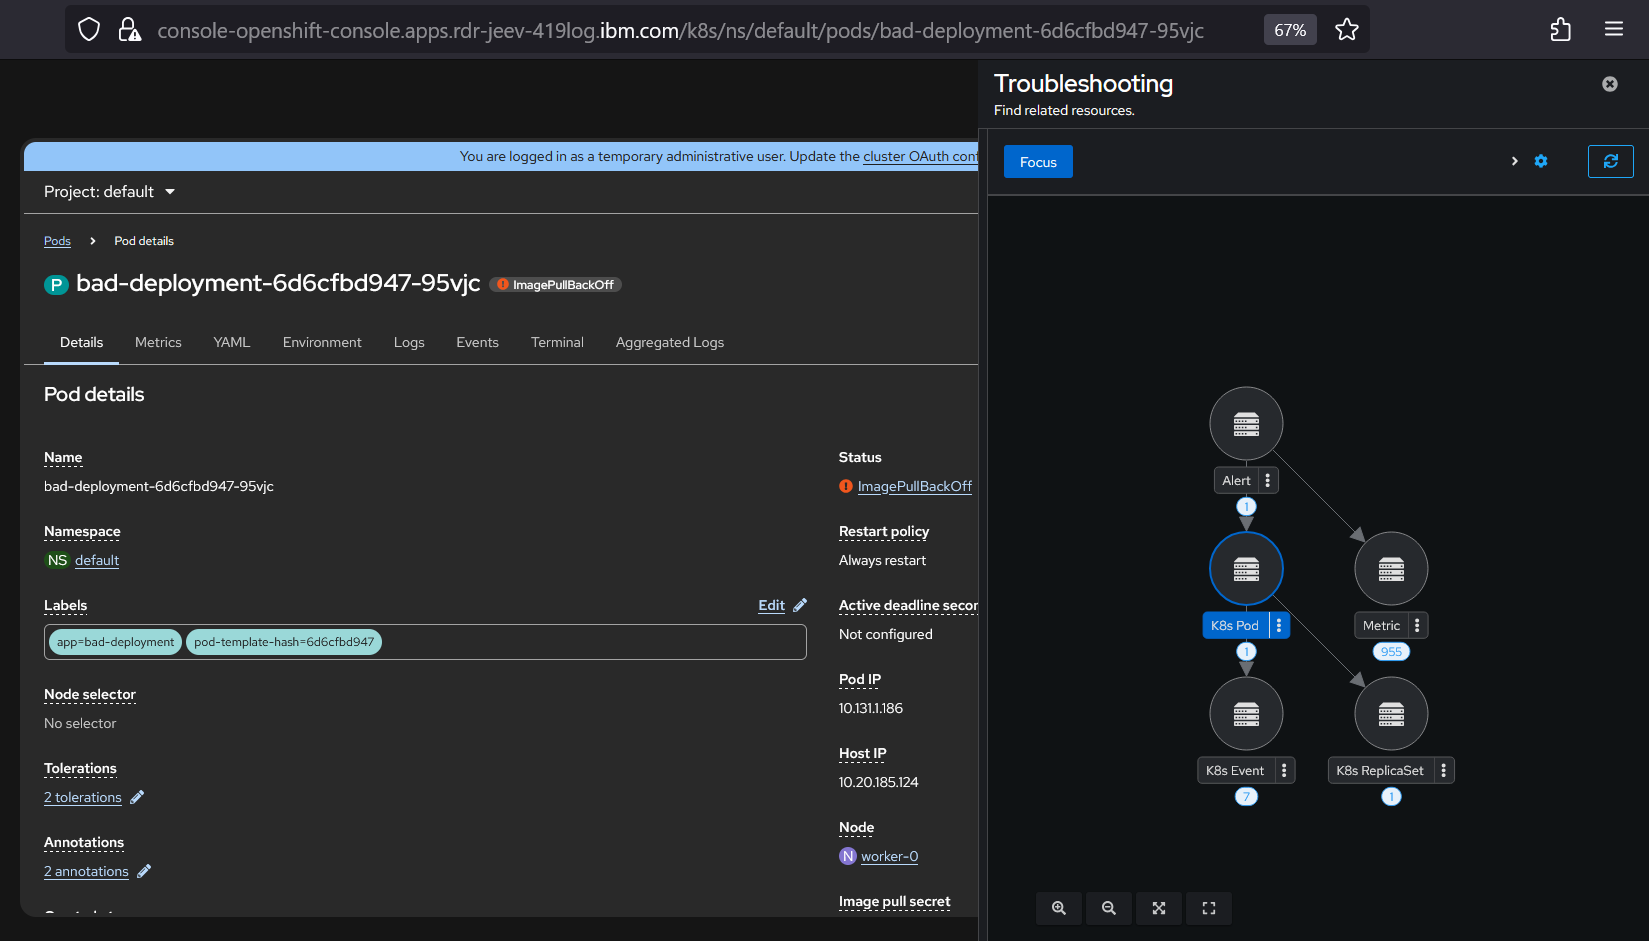Image resolution: width=1649 pixels, height=941 pixels.
Task: Open the 2 tolerations link
Action: pyautogui.click(x=83, y=797)
